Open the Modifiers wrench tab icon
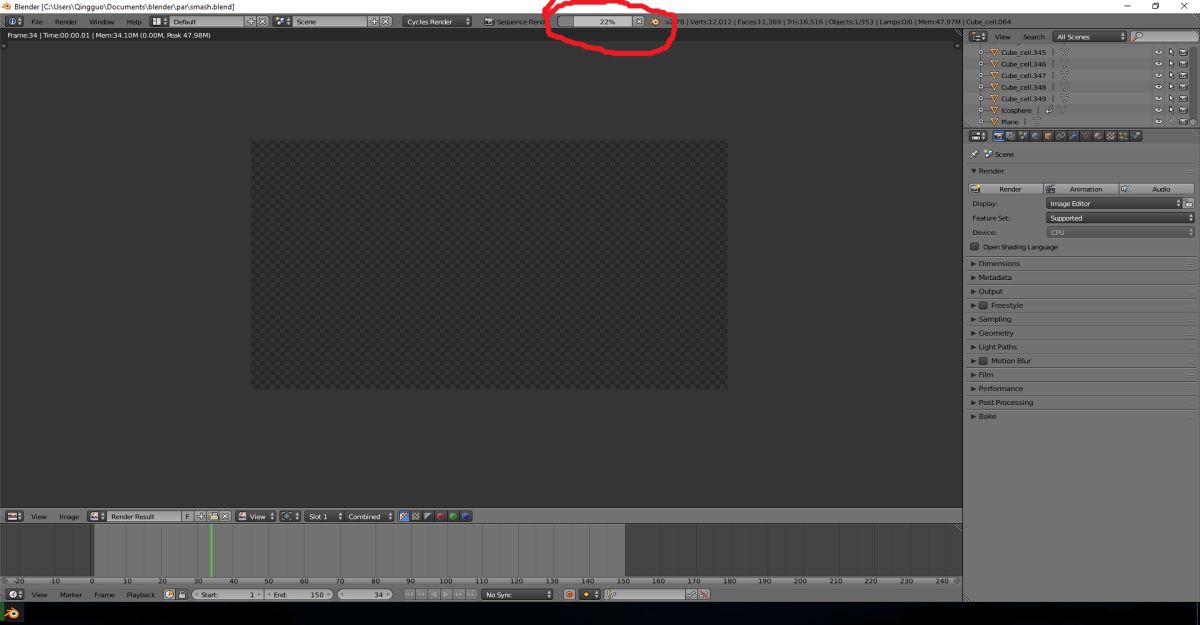The image size is (1200, 625). pyautogui.click(x=1073, y=136)
